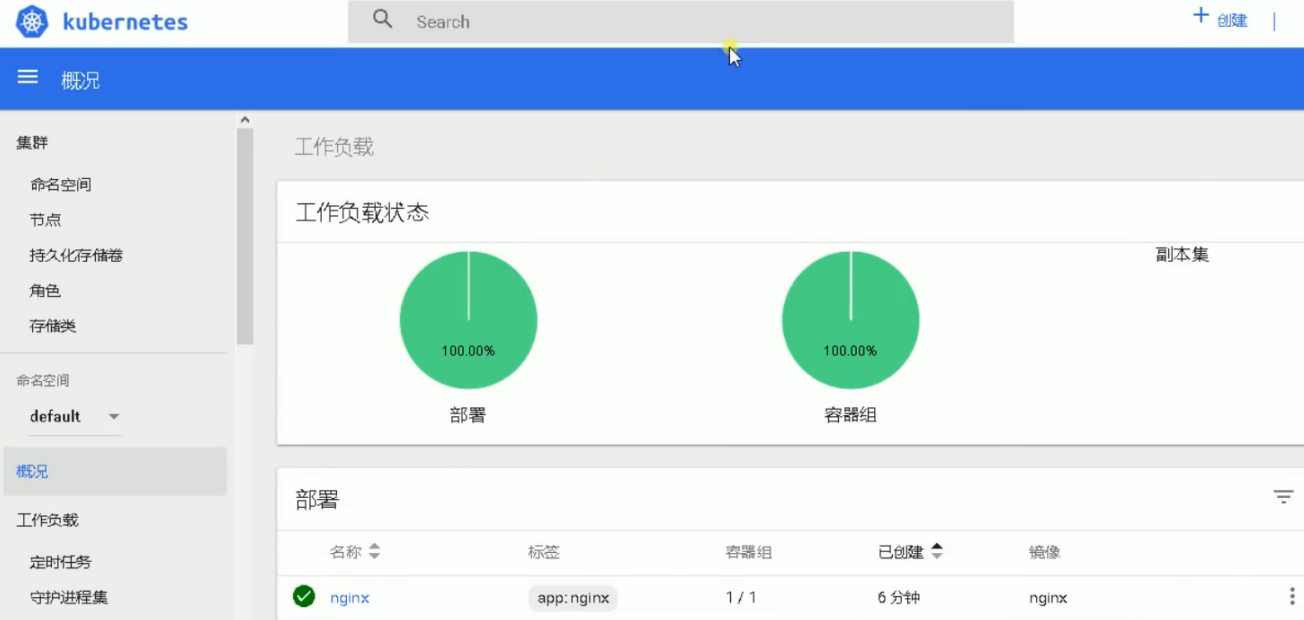Open the nginx row actions menu
The height and width of the screenshot is (620, 1304).
1292,596
